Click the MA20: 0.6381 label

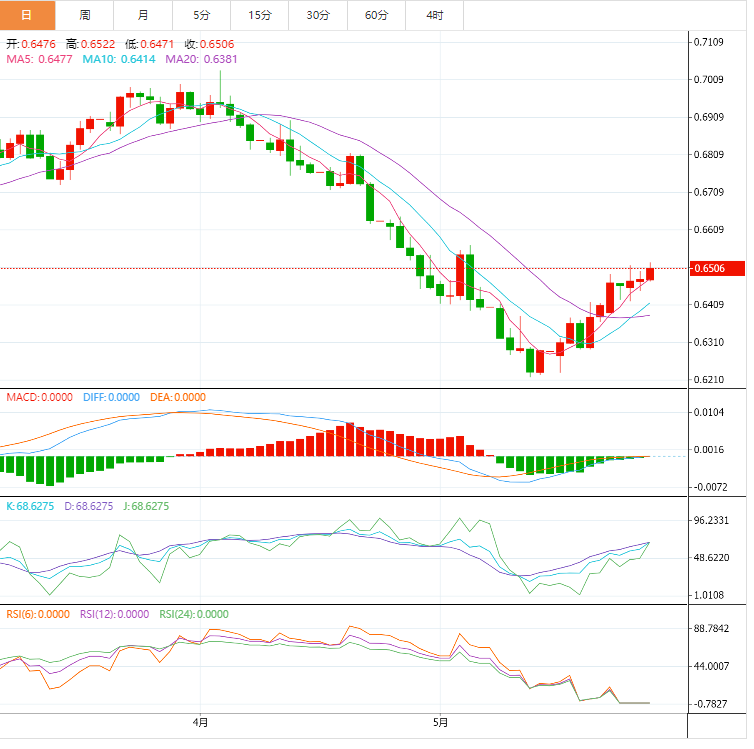201,59
